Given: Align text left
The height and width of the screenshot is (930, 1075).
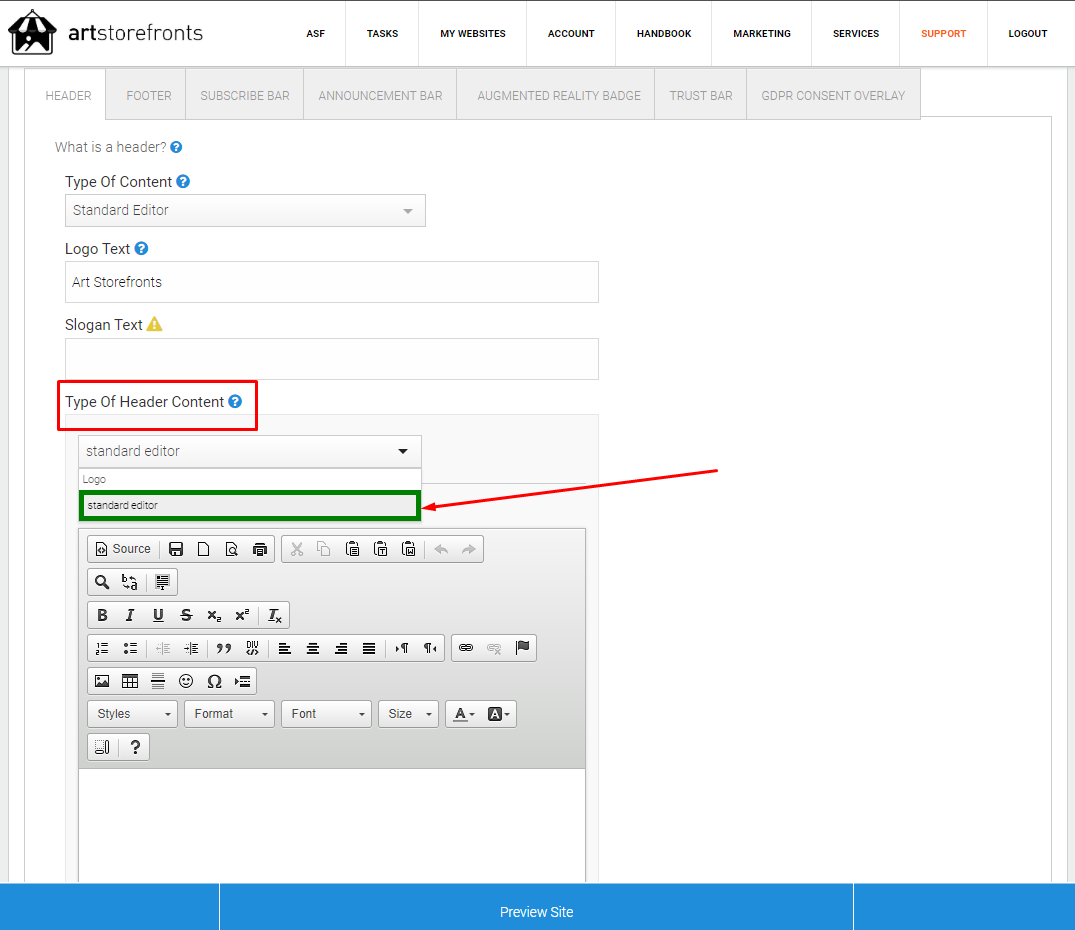Looking at the screenshot, I should (x=285, y=648).
